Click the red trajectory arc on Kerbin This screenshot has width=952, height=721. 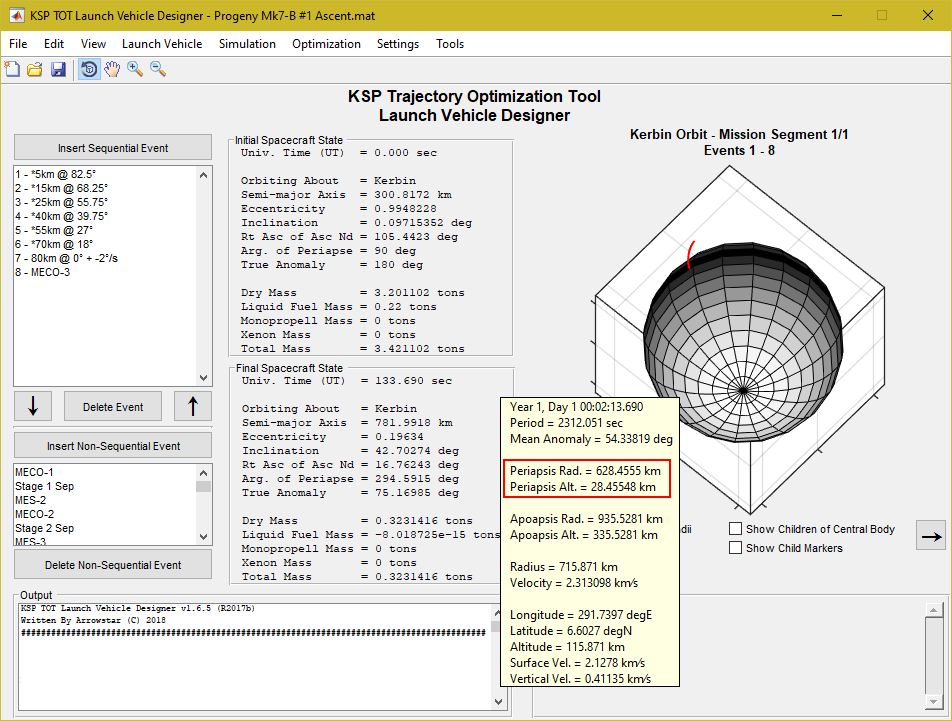tap(690, 255)
